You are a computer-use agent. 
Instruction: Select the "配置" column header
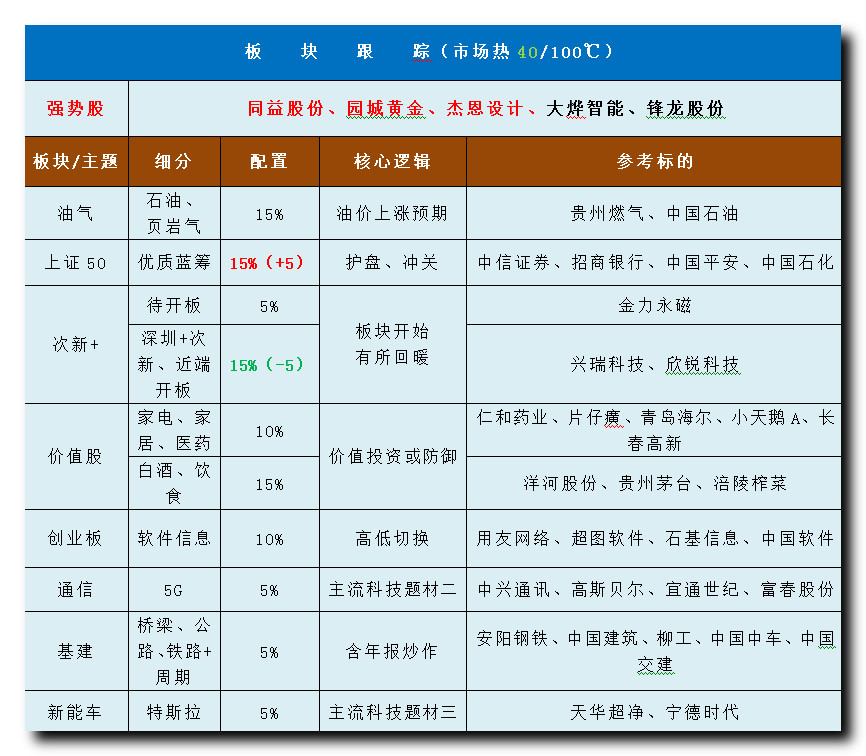[270, 161]
